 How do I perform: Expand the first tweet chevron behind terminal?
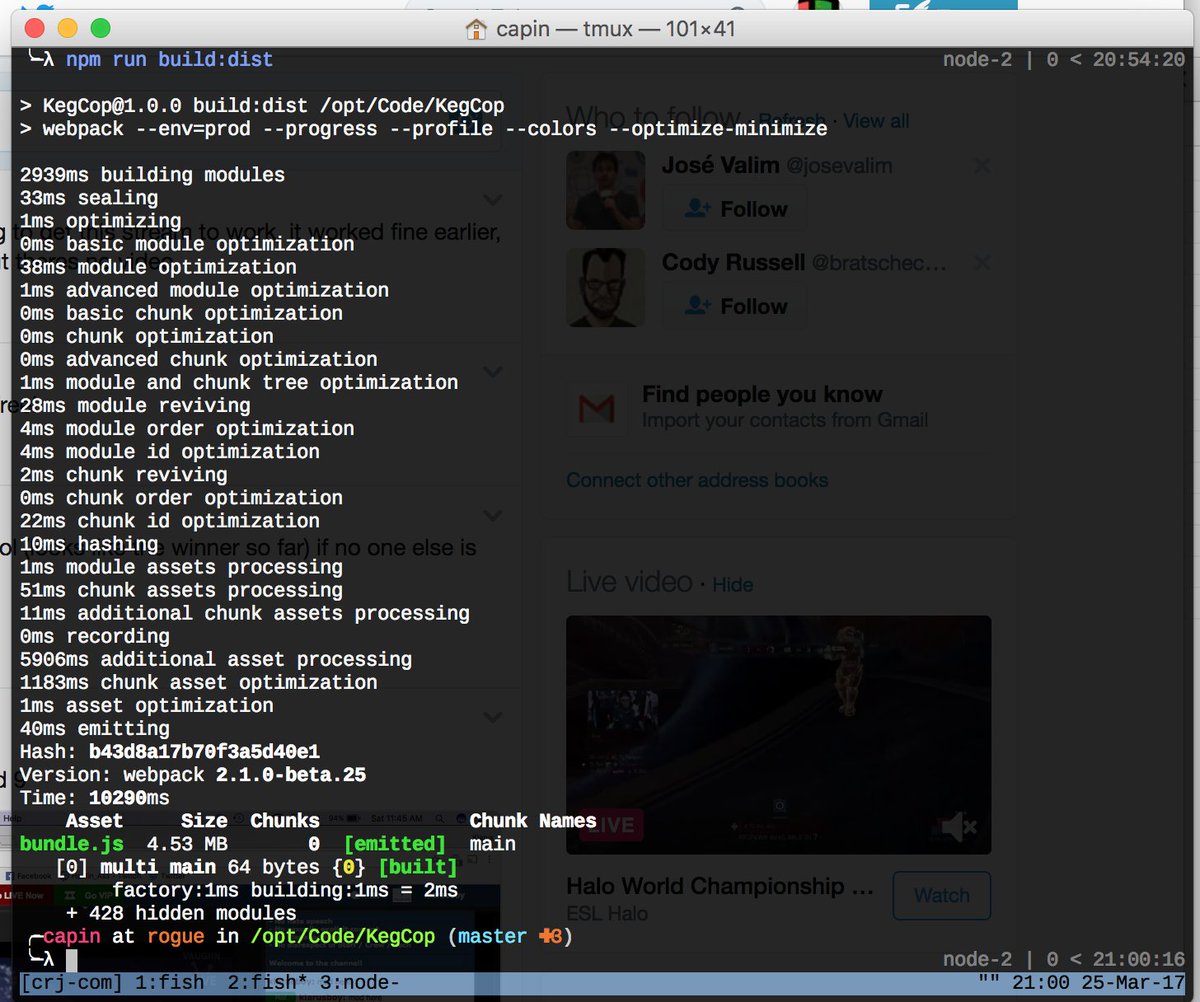492,199
